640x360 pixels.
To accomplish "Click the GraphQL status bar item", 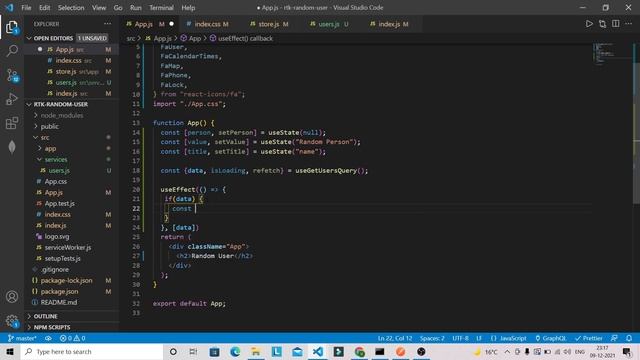I will 551,338.
